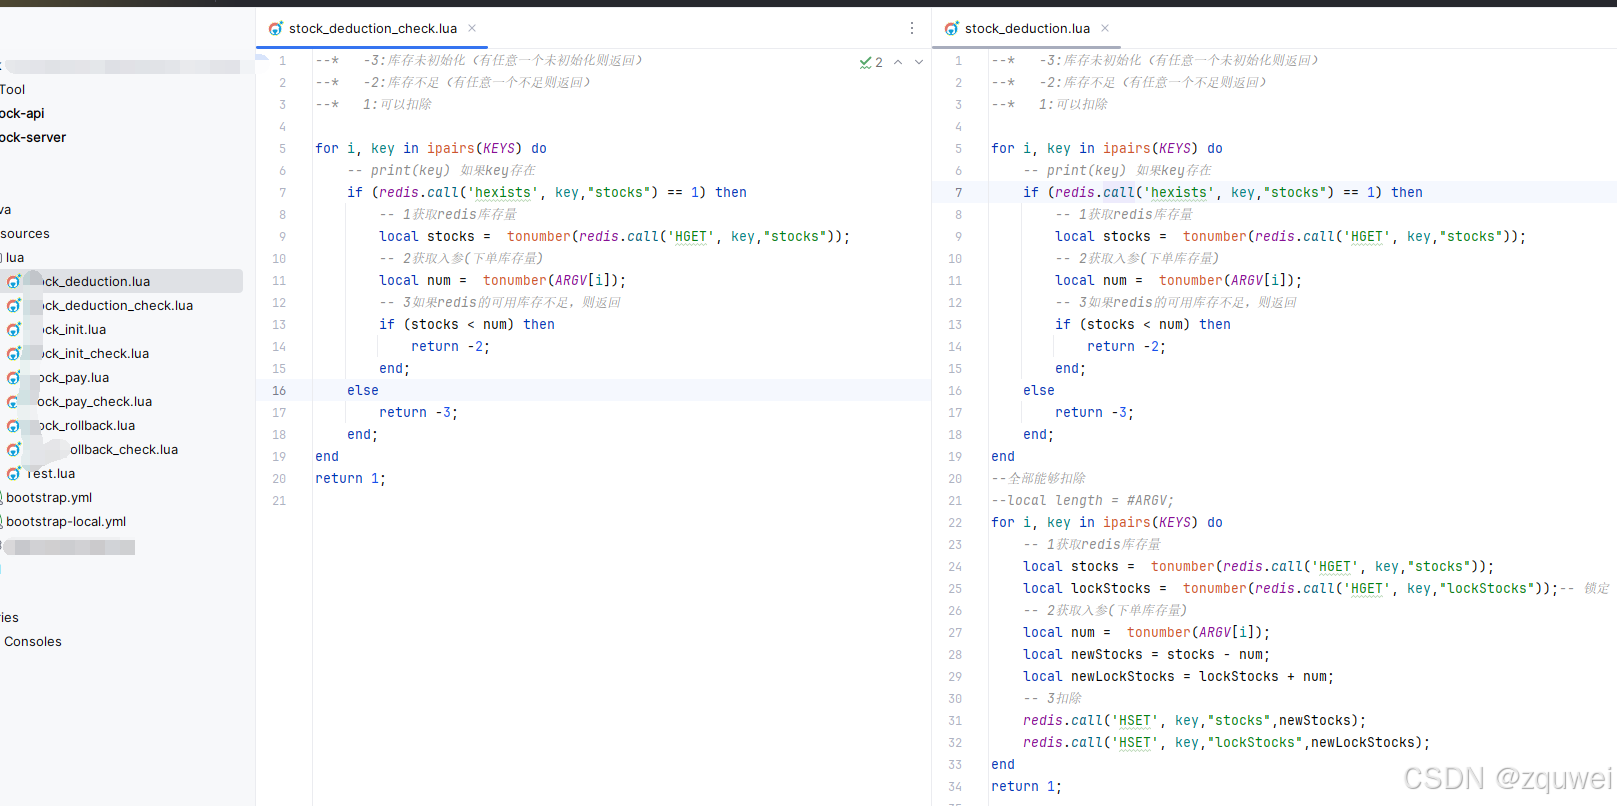Click 'return 1;' on line 34 right editor

click(1026, 787)
